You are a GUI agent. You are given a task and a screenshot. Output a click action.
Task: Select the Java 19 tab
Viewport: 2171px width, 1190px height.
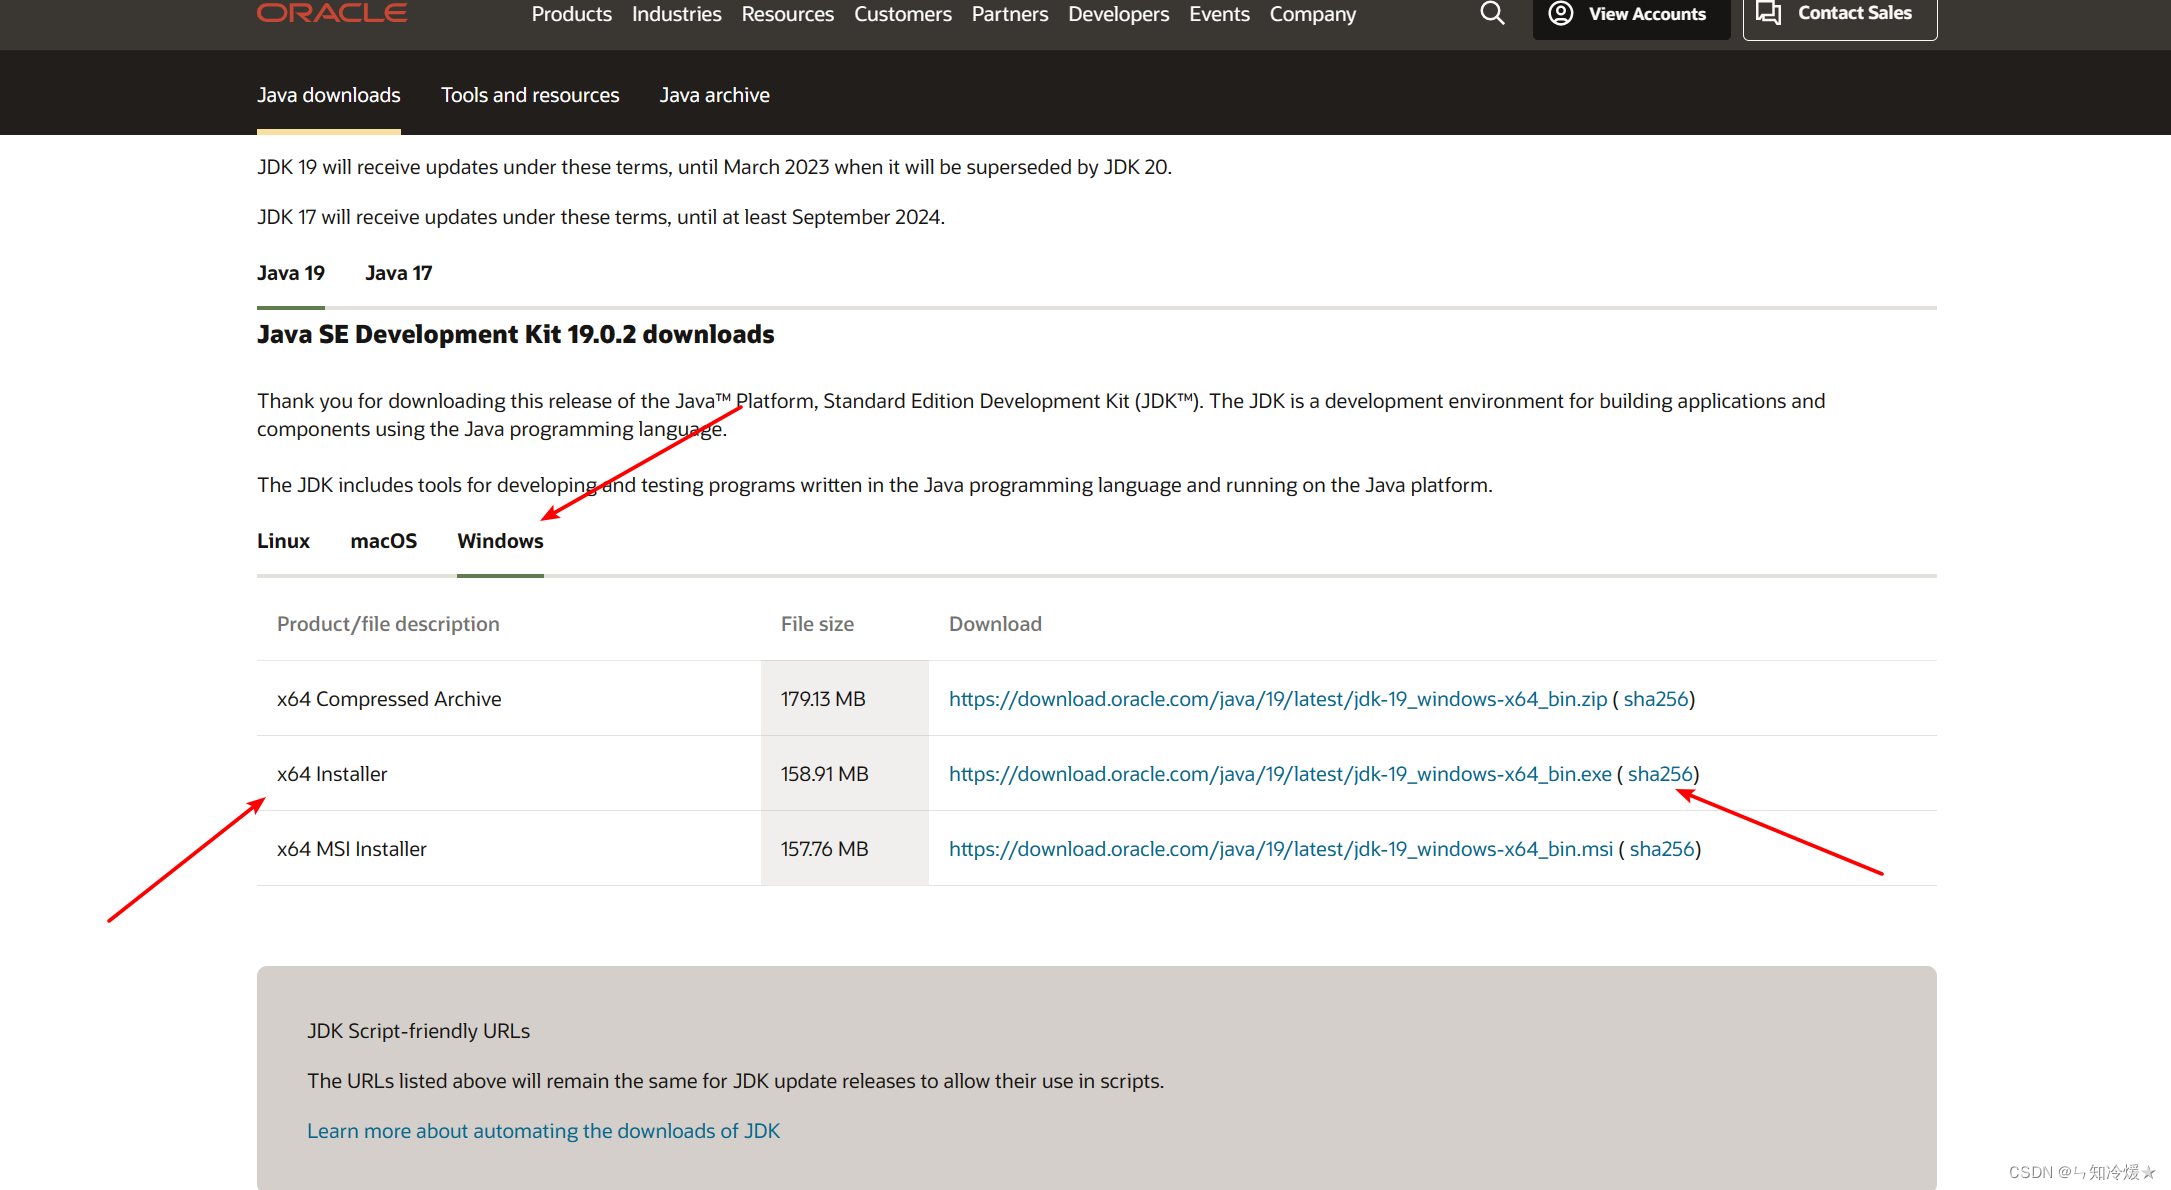tap(290, 273)
